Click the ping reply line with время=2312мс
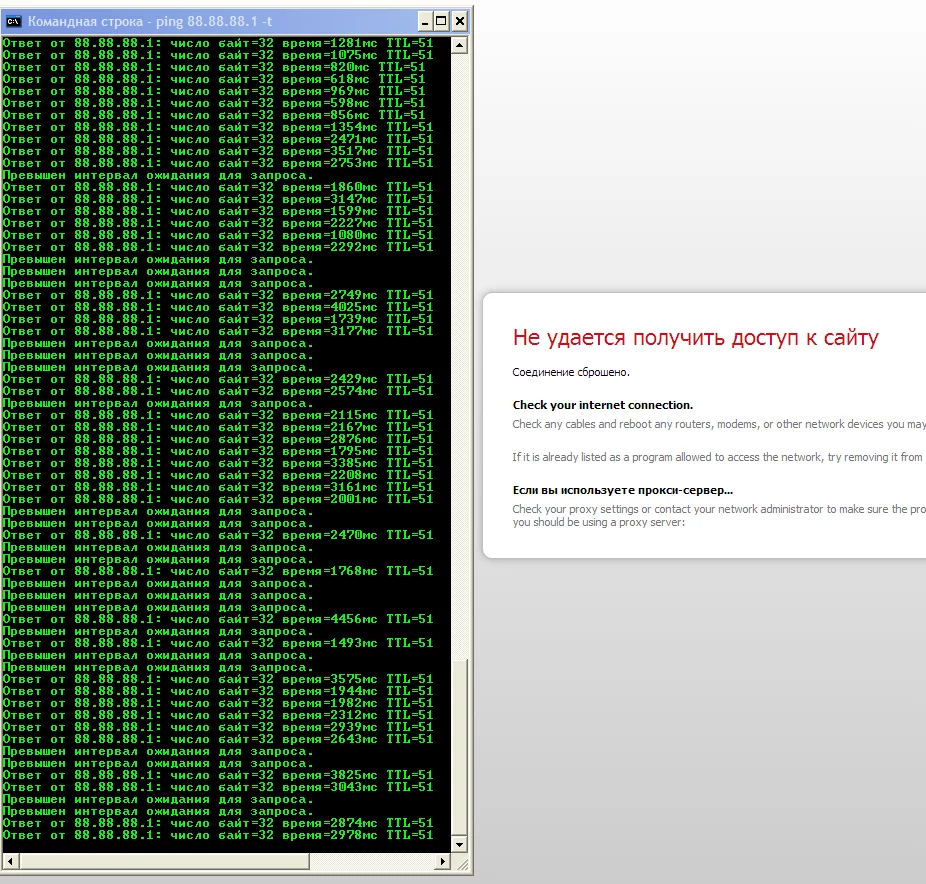 tap(218, 716)
